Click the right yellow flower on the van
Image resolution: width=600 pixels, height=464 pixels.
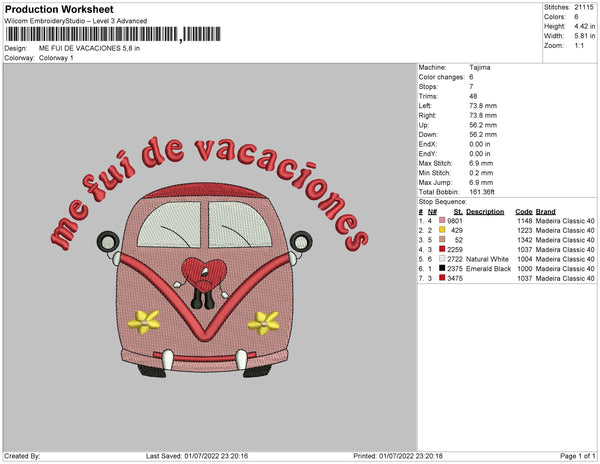pos(264,321)
